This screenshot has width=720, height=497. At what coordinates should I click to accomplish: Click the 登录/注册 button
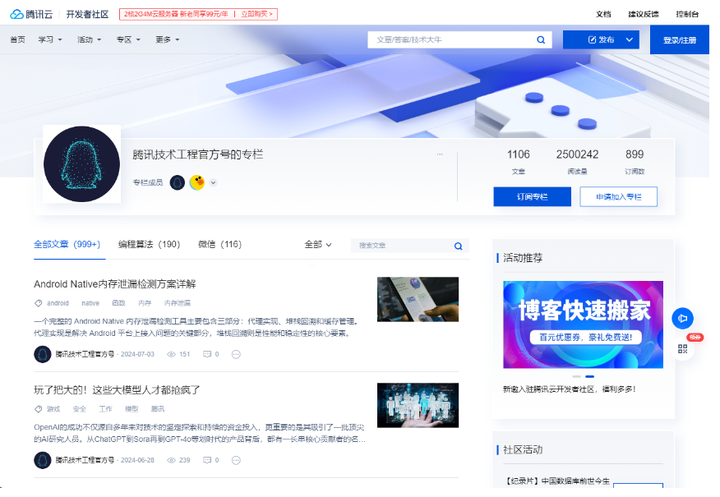click(x=680, y=40)
